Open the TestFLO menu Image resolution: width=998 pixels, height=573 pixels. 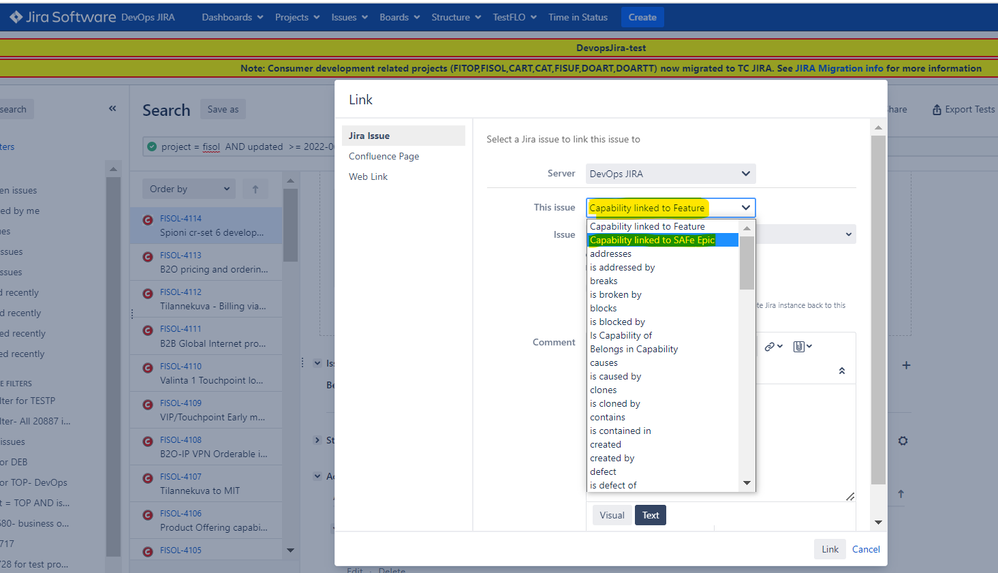point(514,17)
